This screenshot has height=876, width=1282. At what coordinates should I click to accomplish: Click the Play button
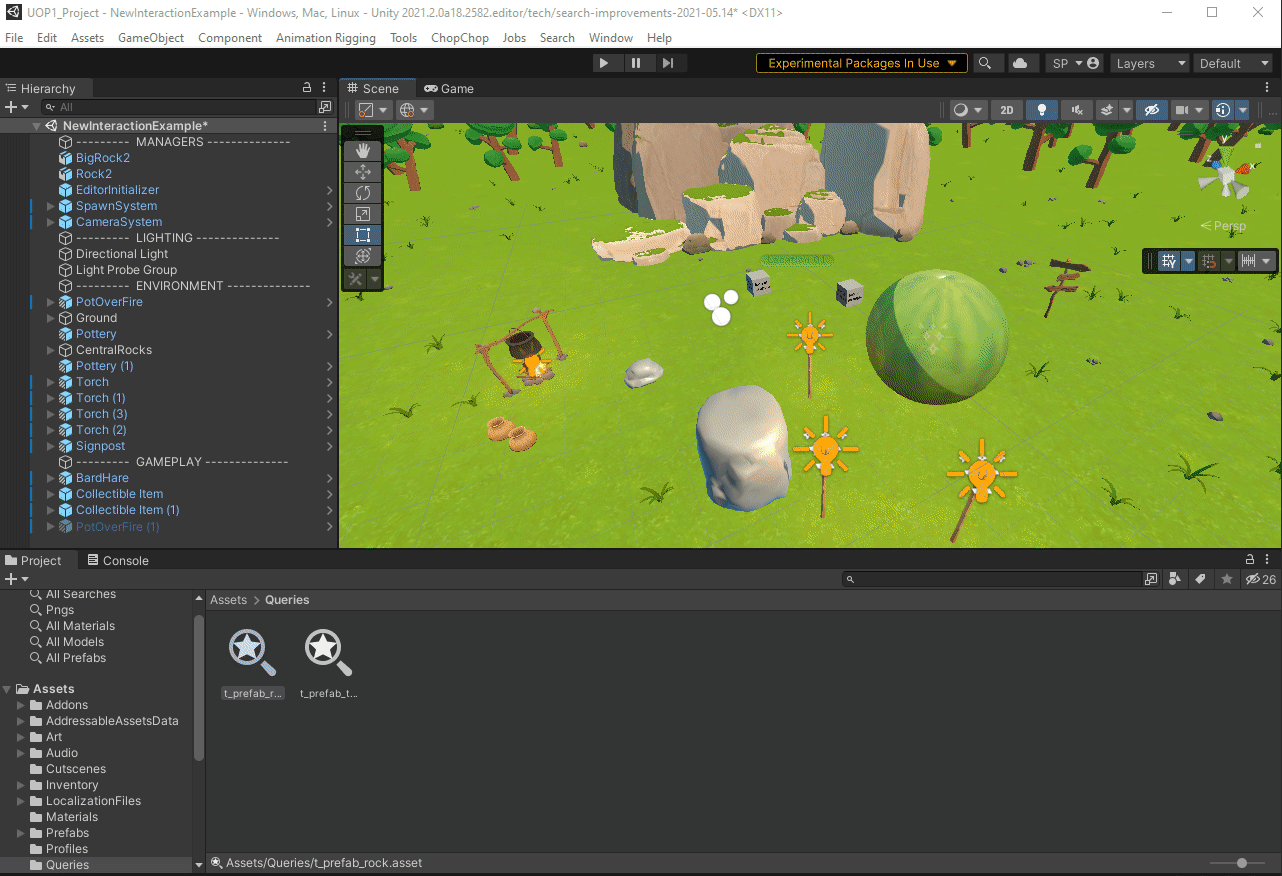click(x=604, y=63)
